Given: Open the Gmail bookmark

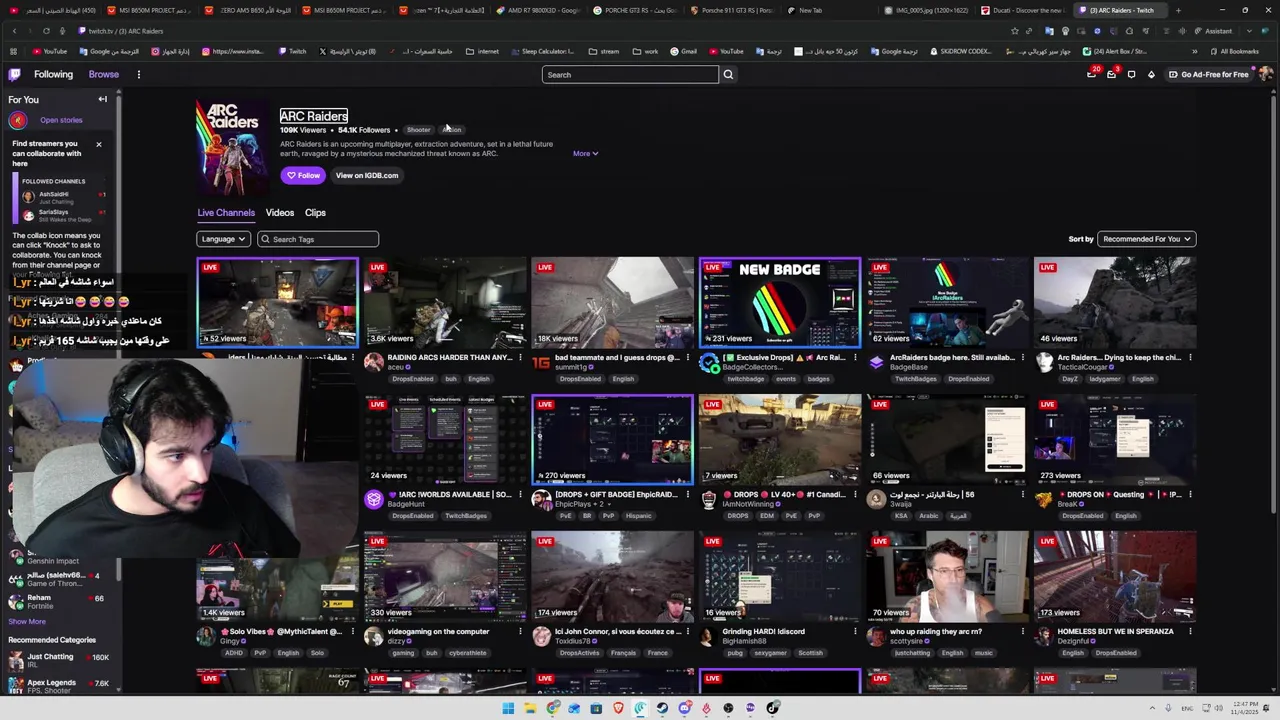Looking at the screenshot, I should click(683, 51).
